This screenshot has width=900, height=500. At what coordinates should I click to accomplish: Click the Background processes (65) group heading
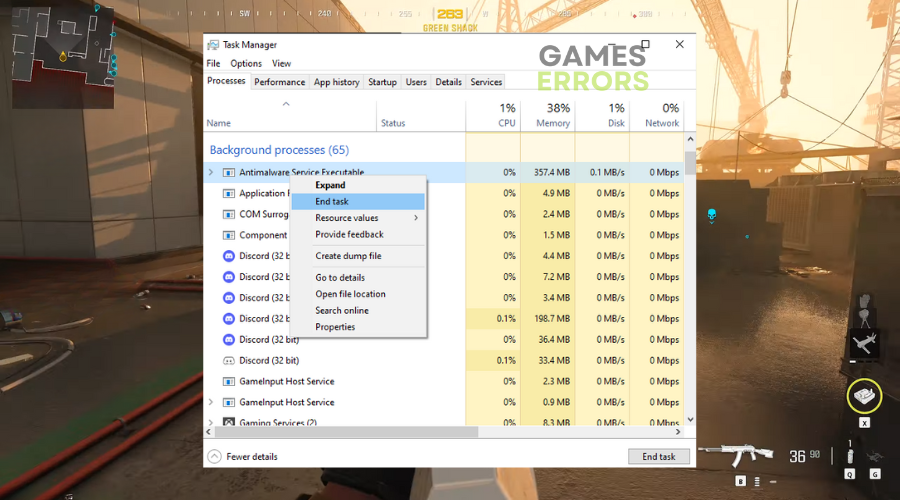[279, 150]
